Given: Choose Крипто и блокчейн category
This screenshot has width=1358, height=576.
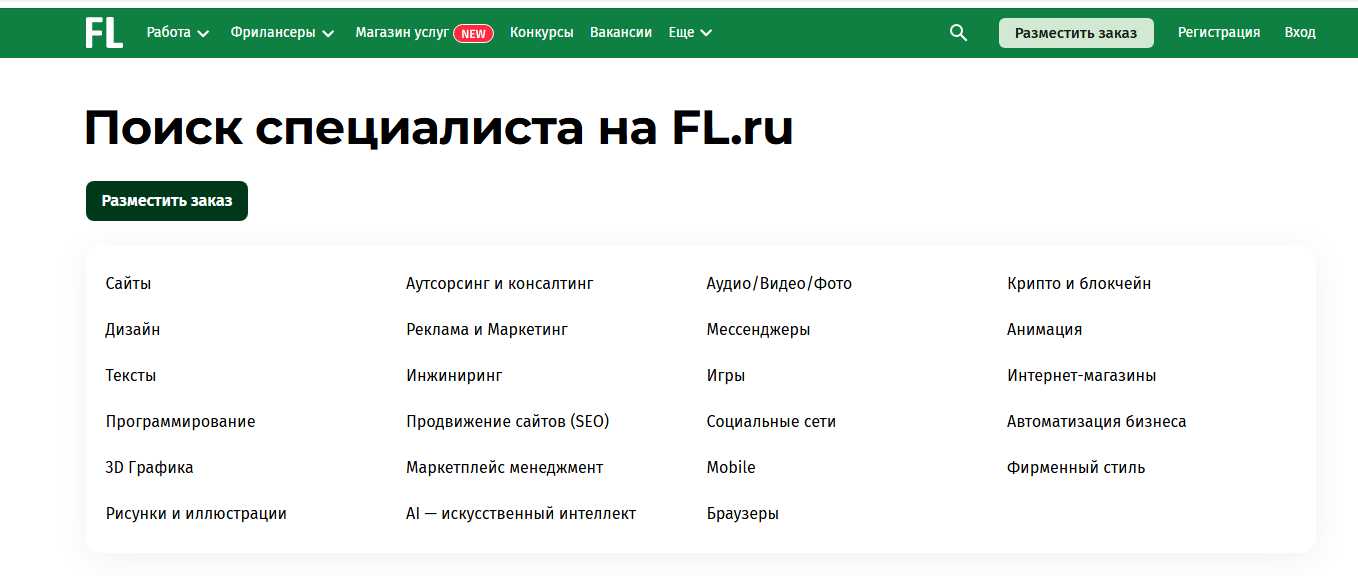Looking at the screenshot, I should (1079, 284).
